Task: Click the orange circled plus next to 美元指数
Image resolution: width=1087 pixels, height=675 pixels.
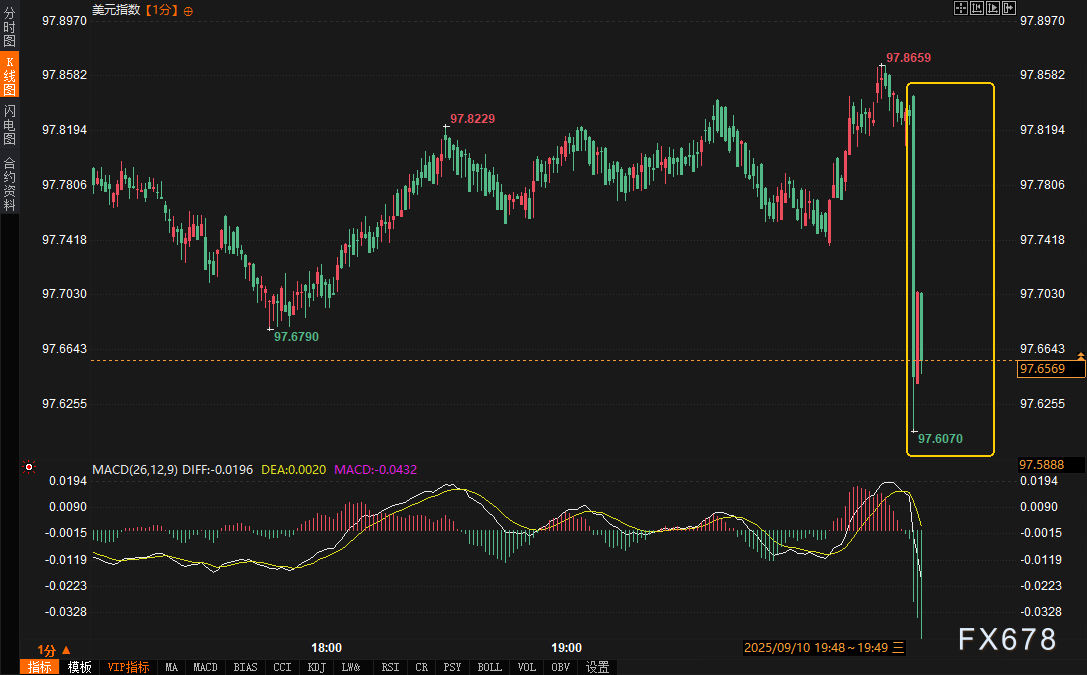Action: [189, 10]
